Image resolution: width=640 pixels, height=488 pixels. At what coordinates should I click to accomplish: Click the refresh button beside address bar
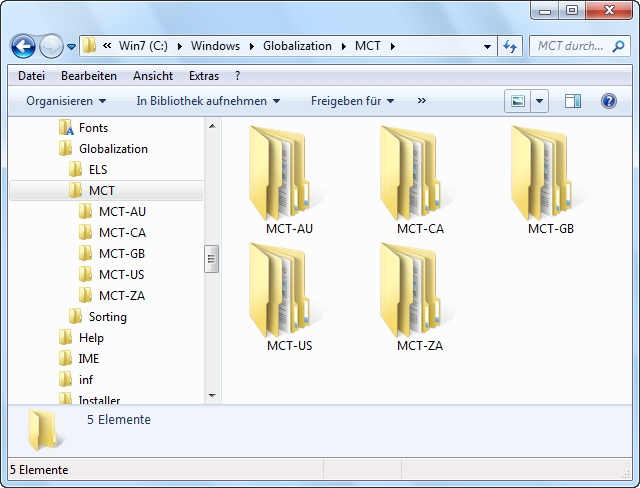tap(511, 46)
